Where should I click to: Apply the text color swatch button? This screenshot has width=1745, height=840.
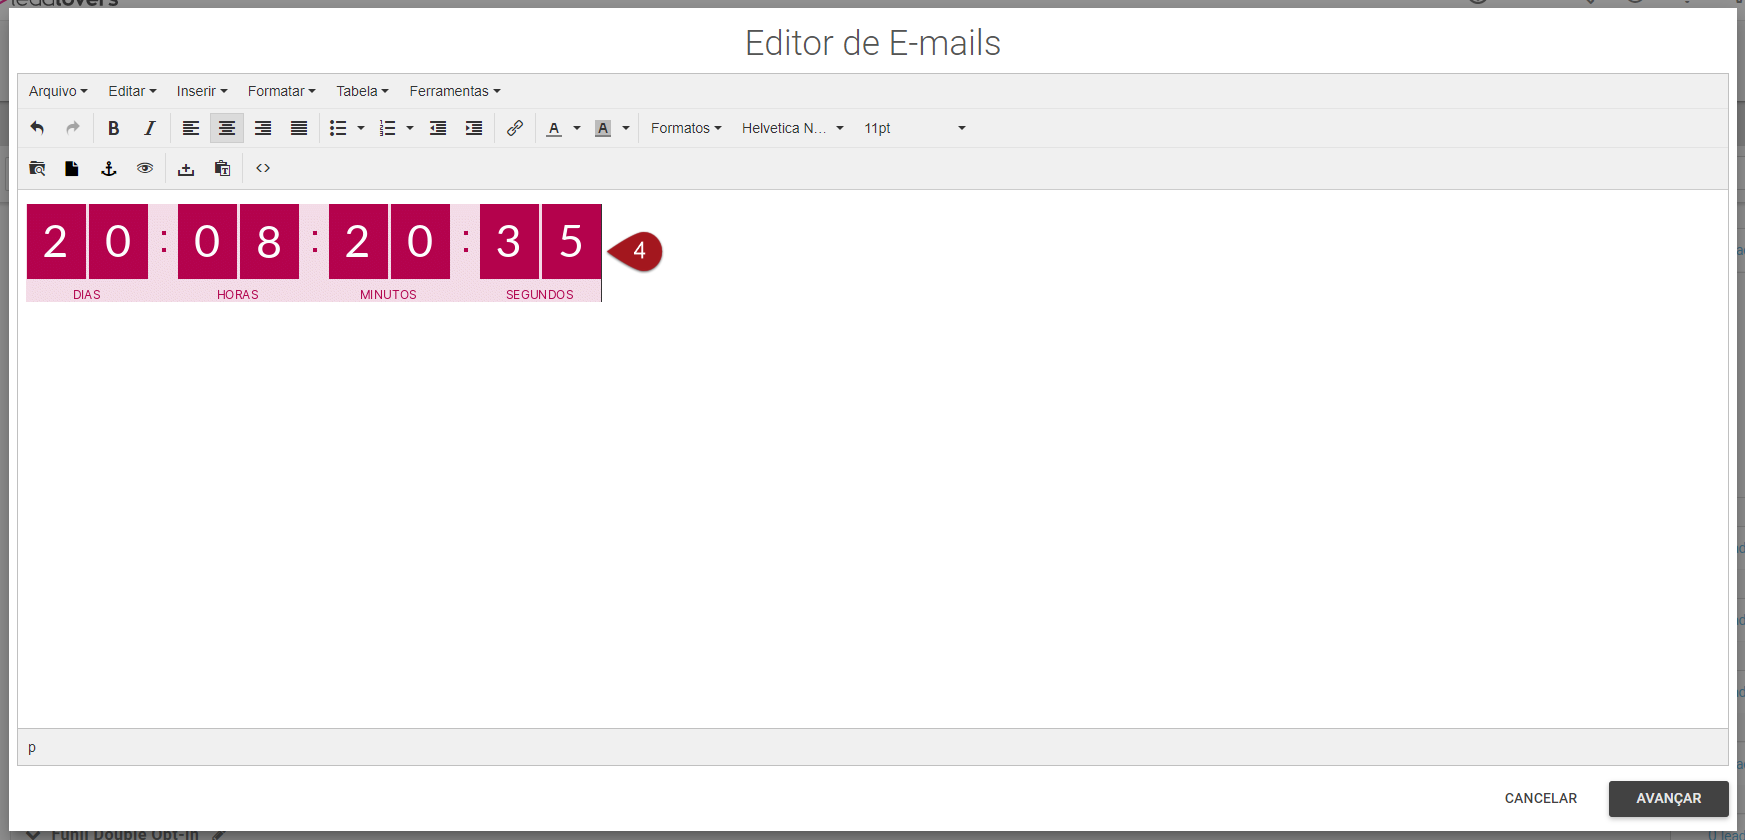pyautogui.click(x=554, y=128)
